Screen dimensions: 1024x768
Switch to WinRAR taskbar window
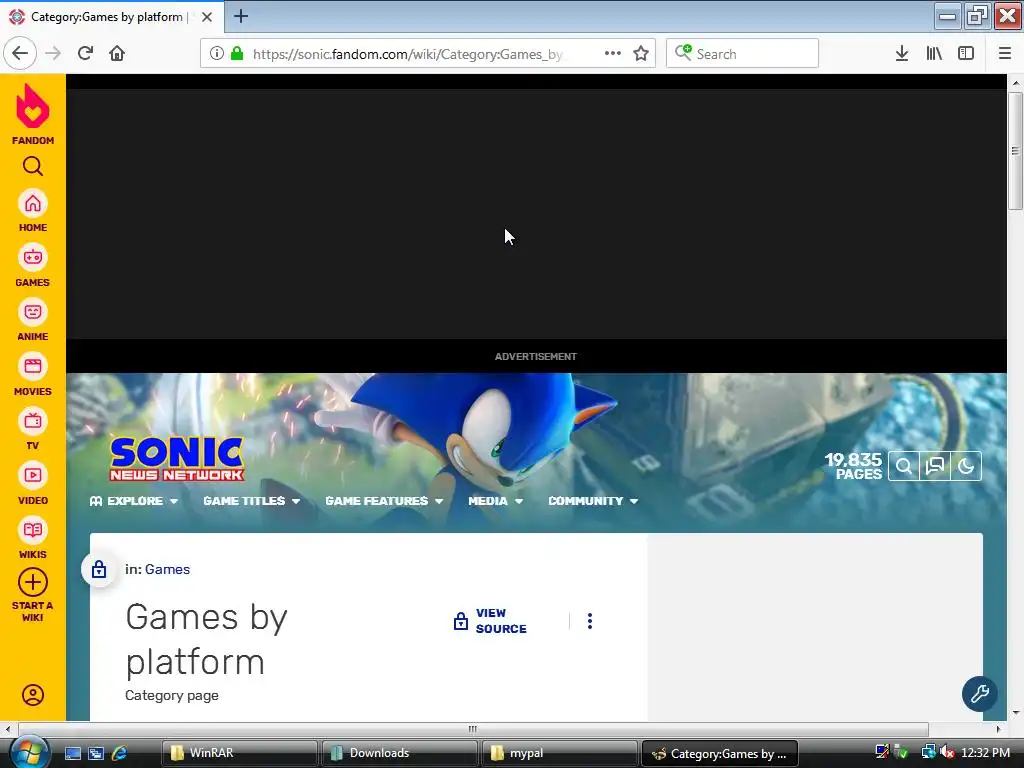239,753
